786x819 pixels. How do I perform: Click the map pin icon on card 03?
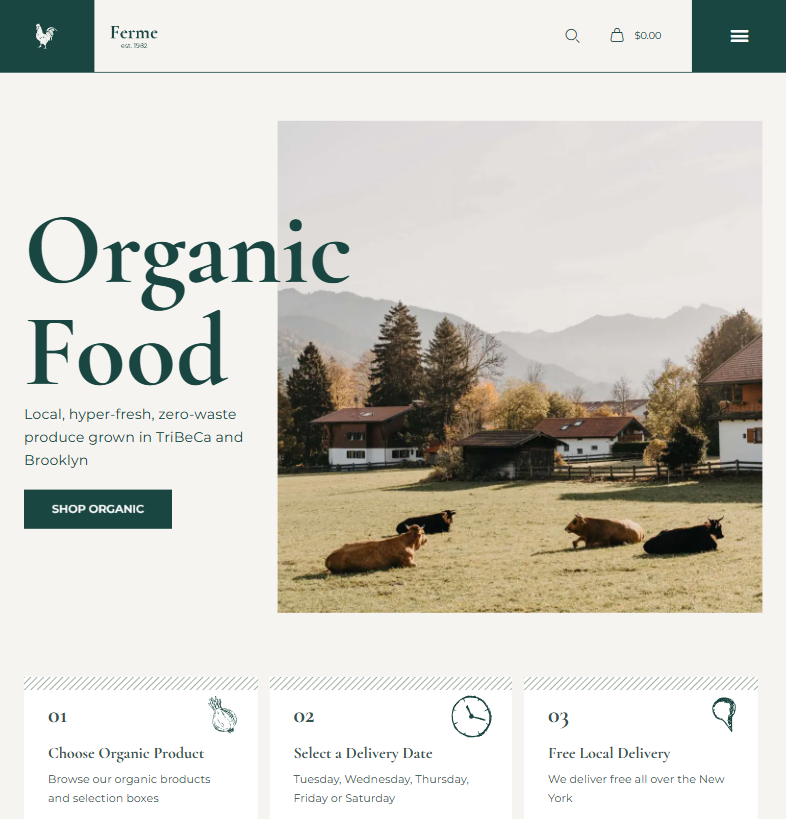(x=724, y=714)
